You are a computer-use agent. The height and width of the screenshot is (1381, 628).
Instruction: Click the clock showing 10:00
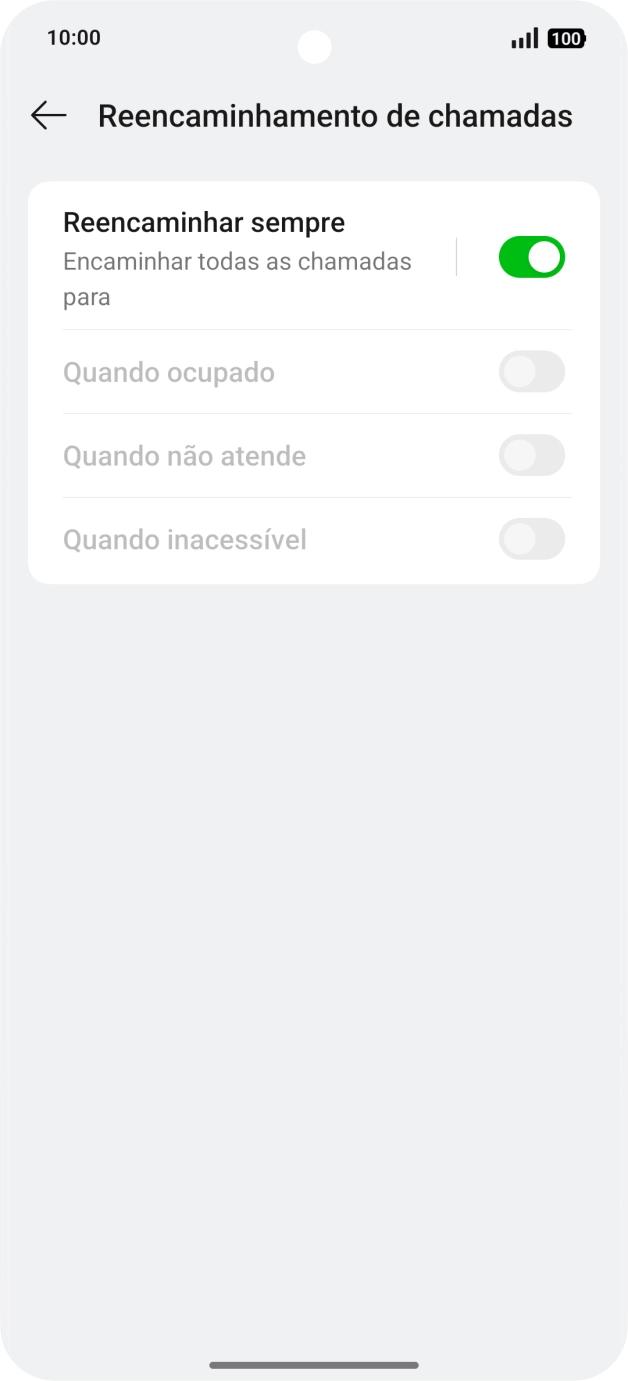pos(75,38)
